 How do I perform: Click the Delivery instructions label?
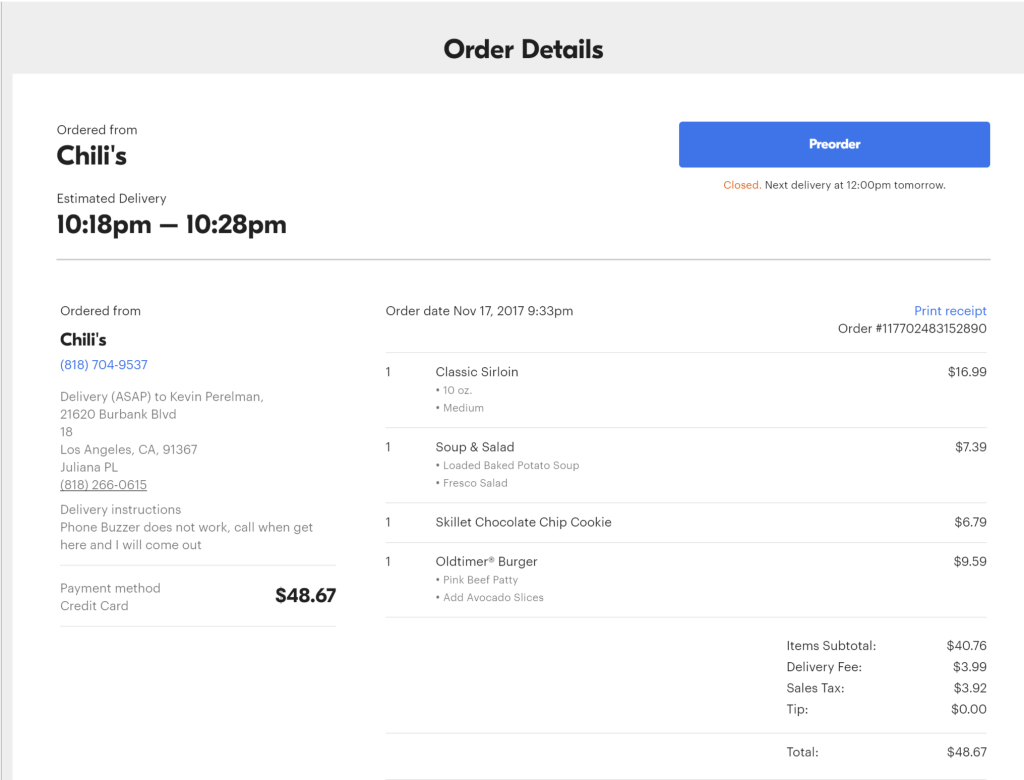(x=120, y=510)
